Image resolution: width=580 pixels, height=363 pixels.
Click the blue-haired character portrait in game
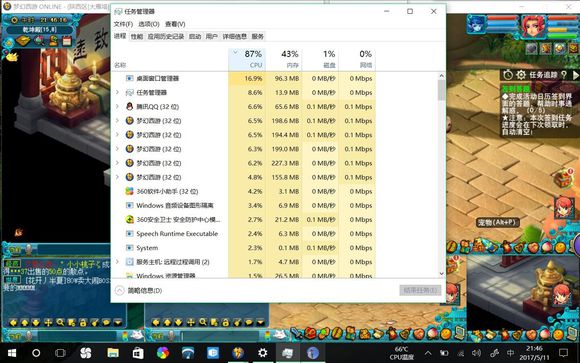click(x=476, y=24)
